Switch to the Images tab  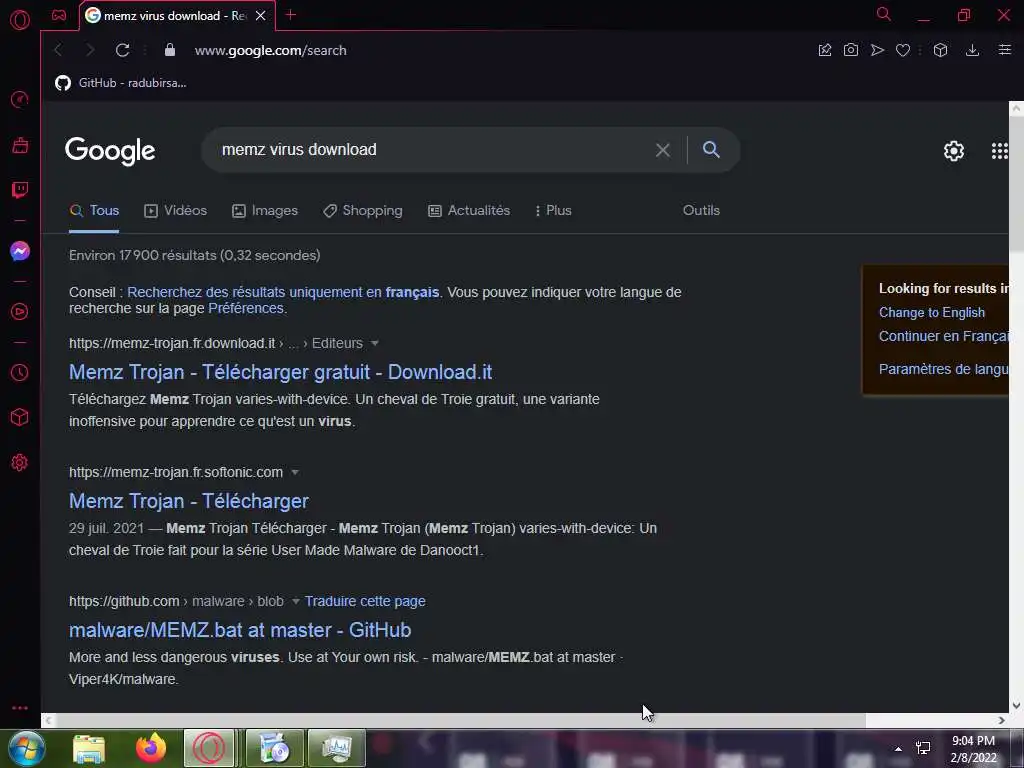(265, 210)
